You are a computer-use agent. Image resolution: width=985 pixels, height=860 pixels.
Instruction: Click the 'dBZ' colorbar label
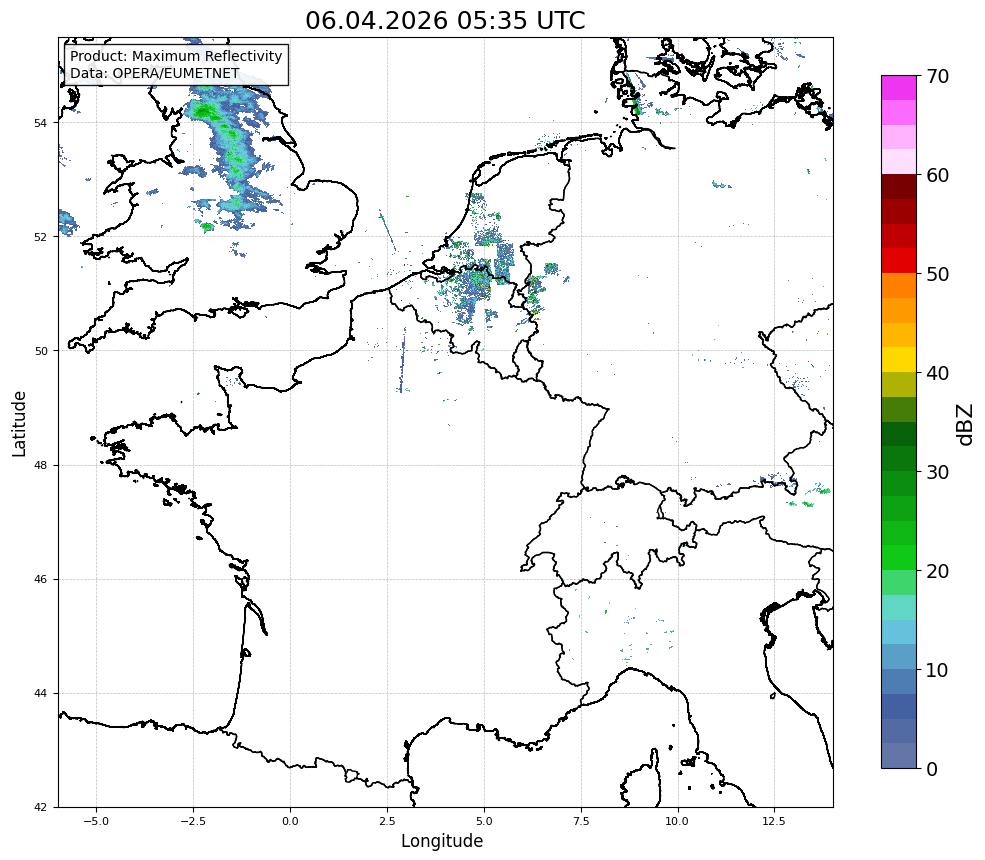[x=966, y=425]
